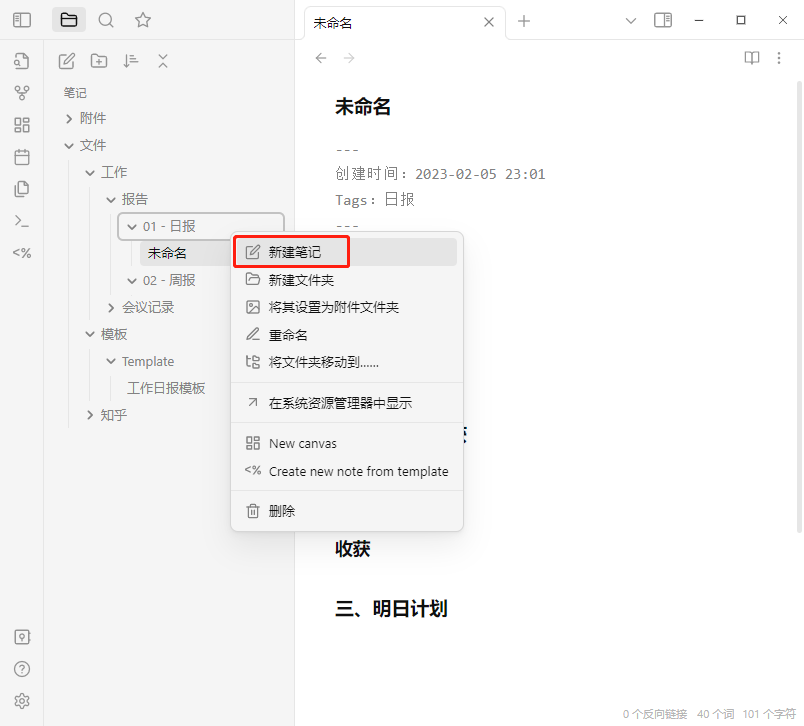Click the new note icon in file explorer
The width and height of the screenshot is (804, 726).
tap(67, 61)
